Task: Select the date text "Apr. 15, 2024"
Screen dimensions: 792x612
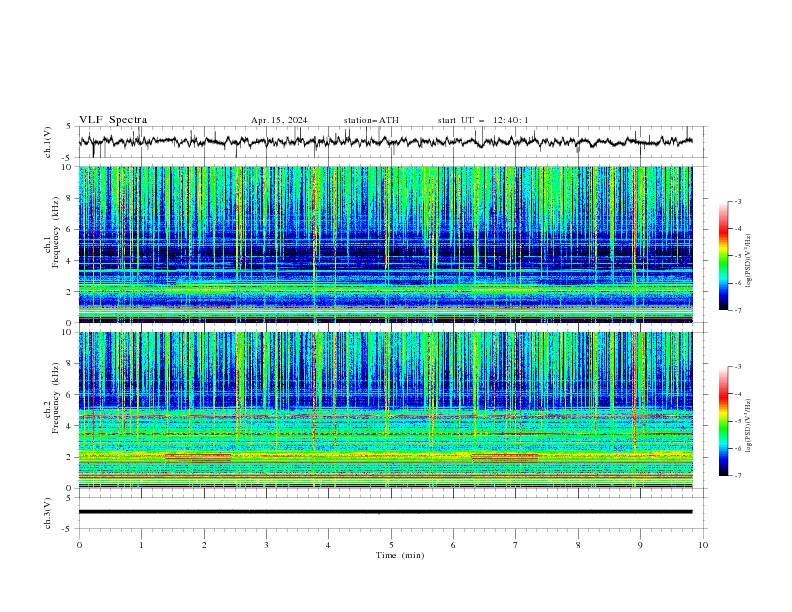Action: pyautogui.click(x=279, y=120)
